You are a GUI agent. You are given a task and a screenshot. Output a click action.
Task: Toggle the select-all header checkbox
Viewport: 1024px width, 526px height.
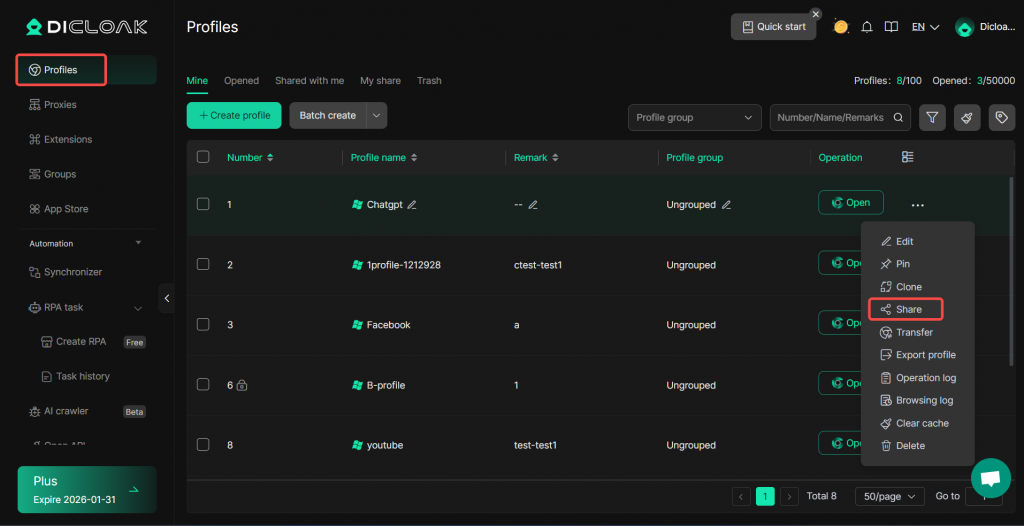[x=203, y=157]
